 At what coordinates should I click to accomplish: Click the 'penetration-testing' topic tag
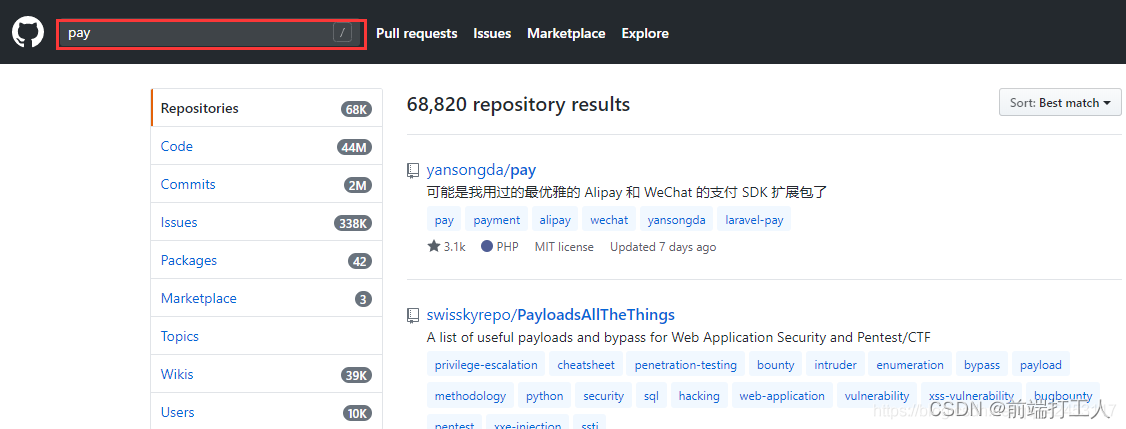[x=686, y=364]
